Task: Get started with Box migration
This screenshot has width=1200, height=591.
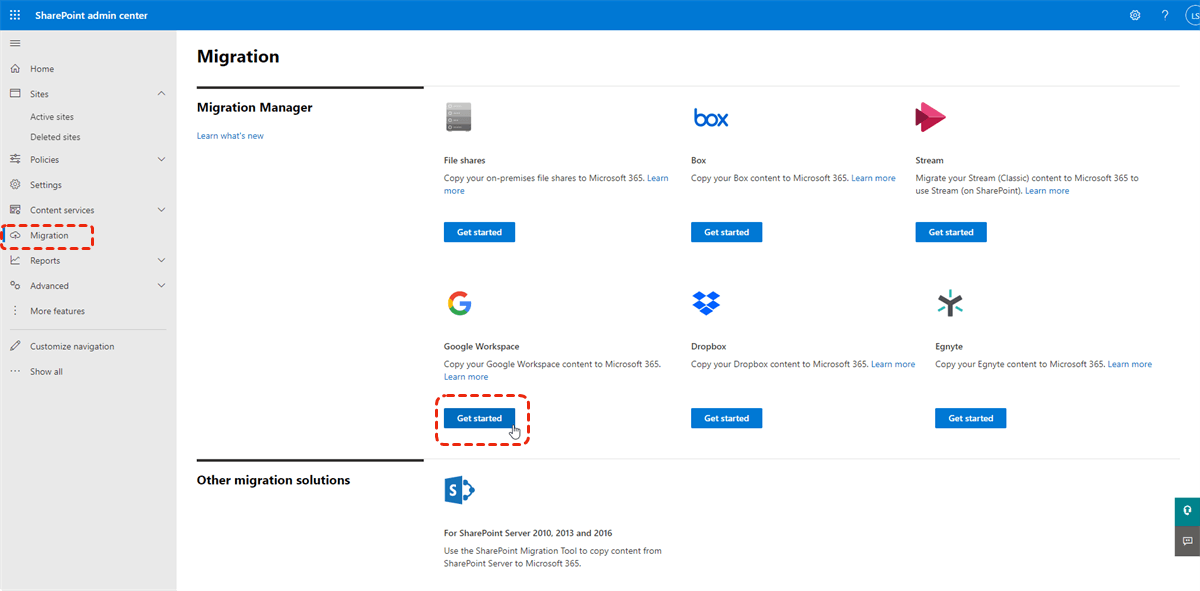Action: point(726,232)
